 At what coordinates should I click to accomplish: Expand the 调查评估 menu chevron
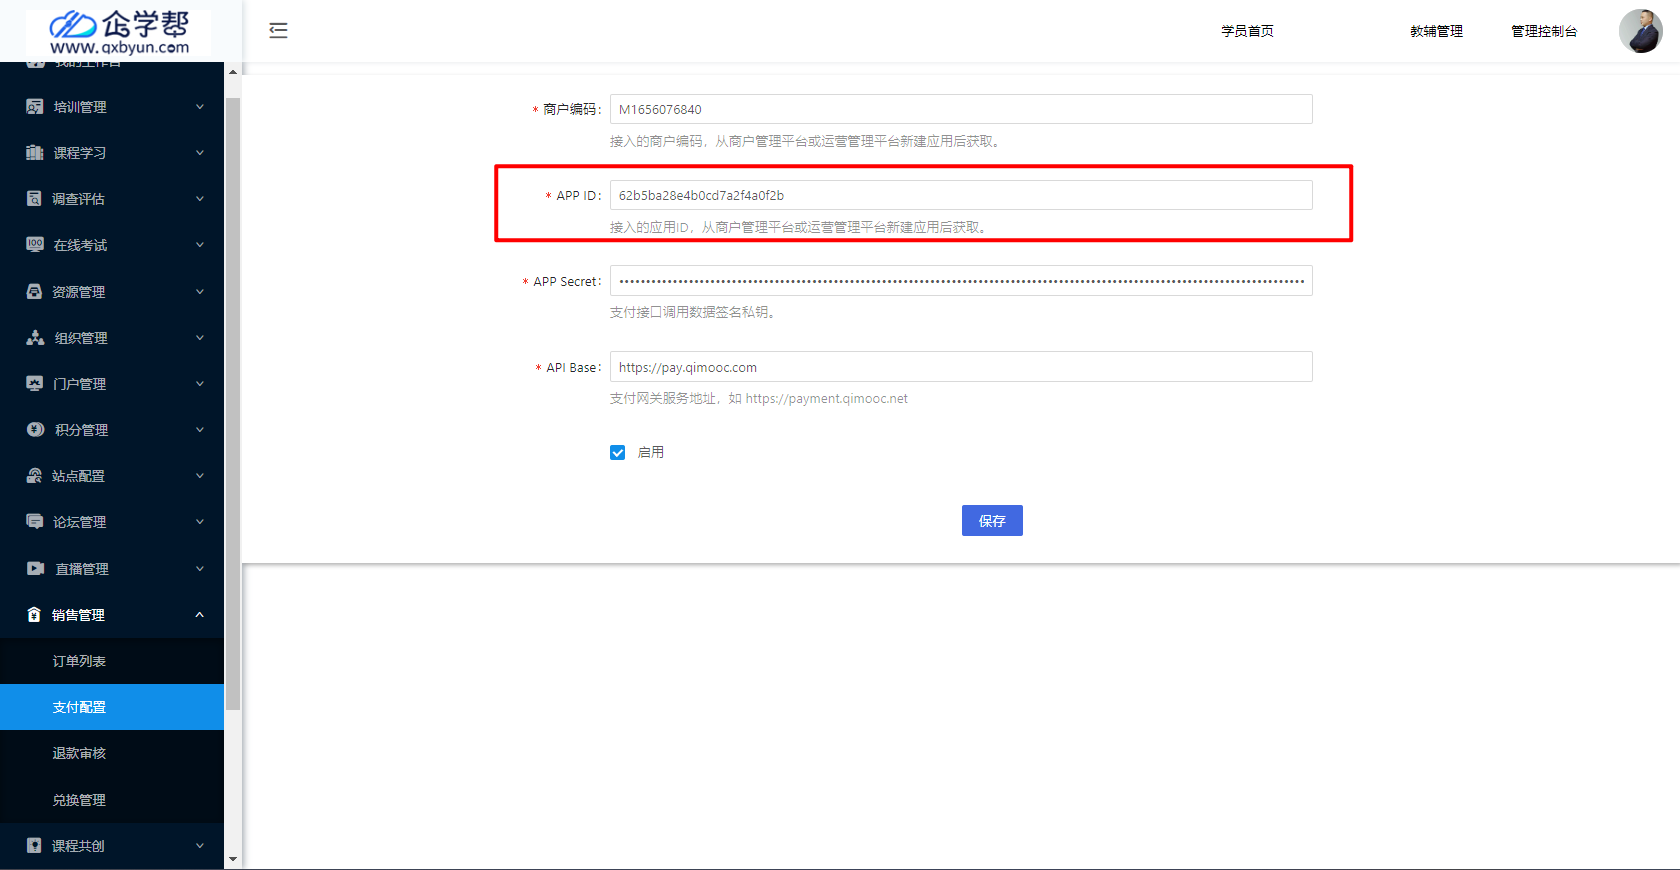click(x=200, y=199)
